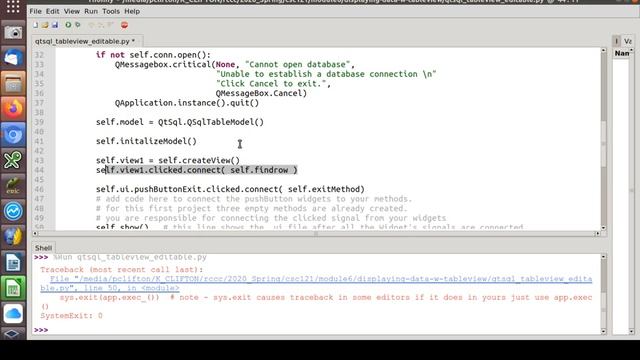Click the line 50 traceback link
Screen dimensions: 640x360
point(109,288)
